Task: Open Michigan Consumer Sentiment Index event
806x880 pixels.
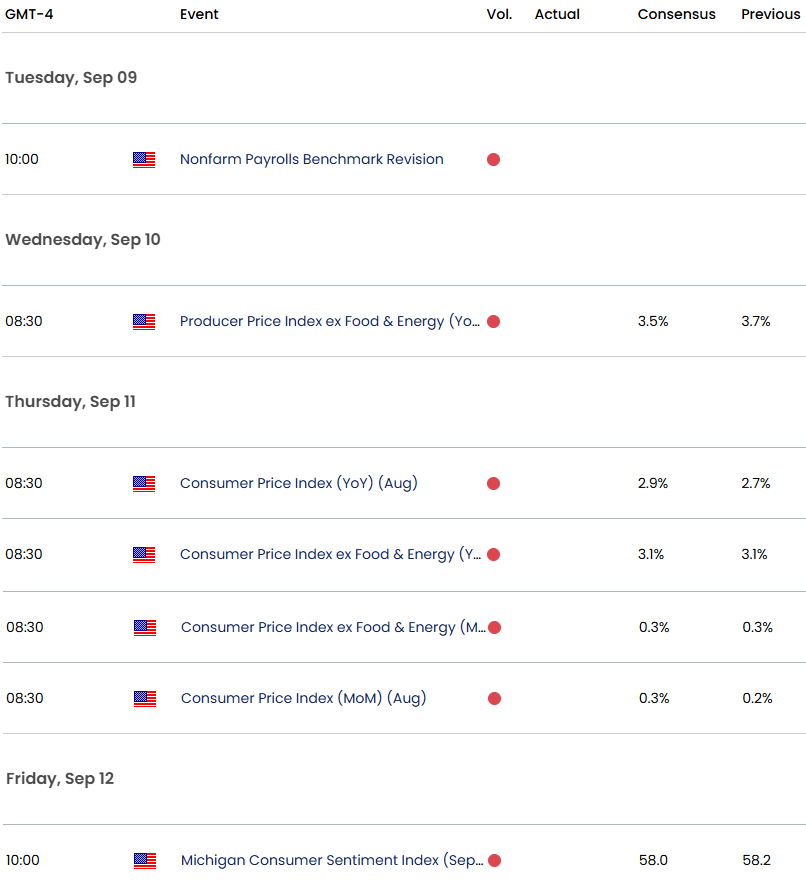Action: [x=332, y=861]
